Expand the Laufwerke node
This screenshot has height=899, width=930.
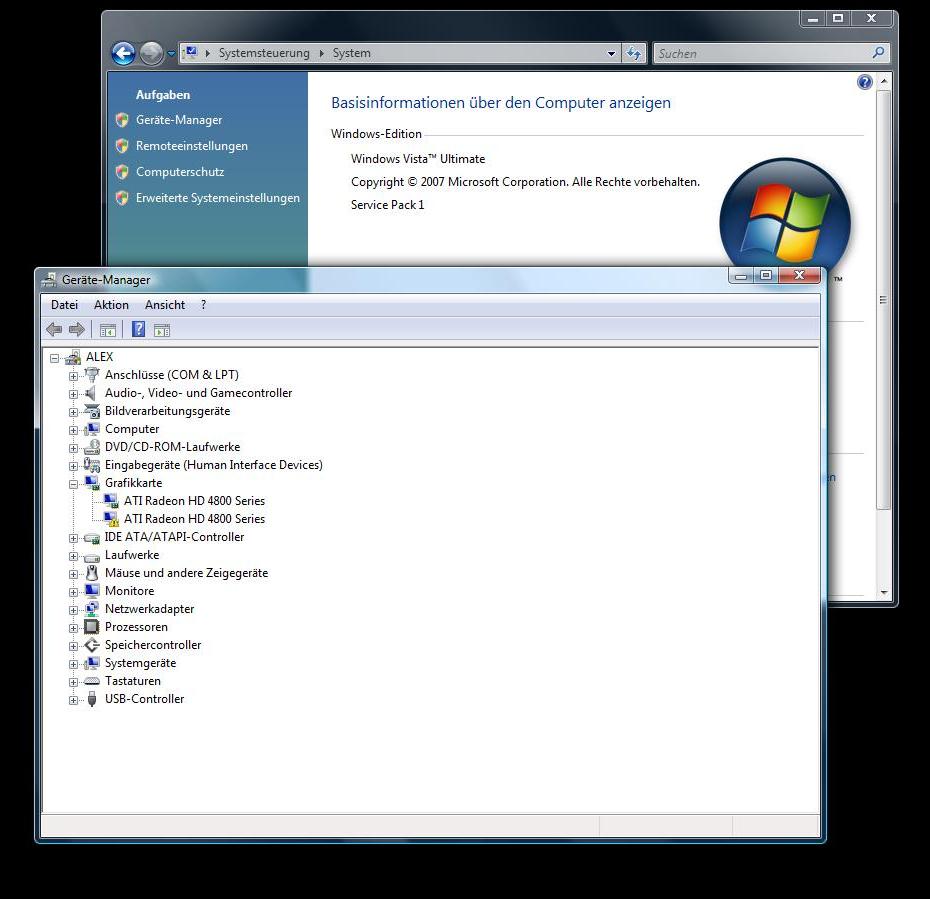point(74,556)
